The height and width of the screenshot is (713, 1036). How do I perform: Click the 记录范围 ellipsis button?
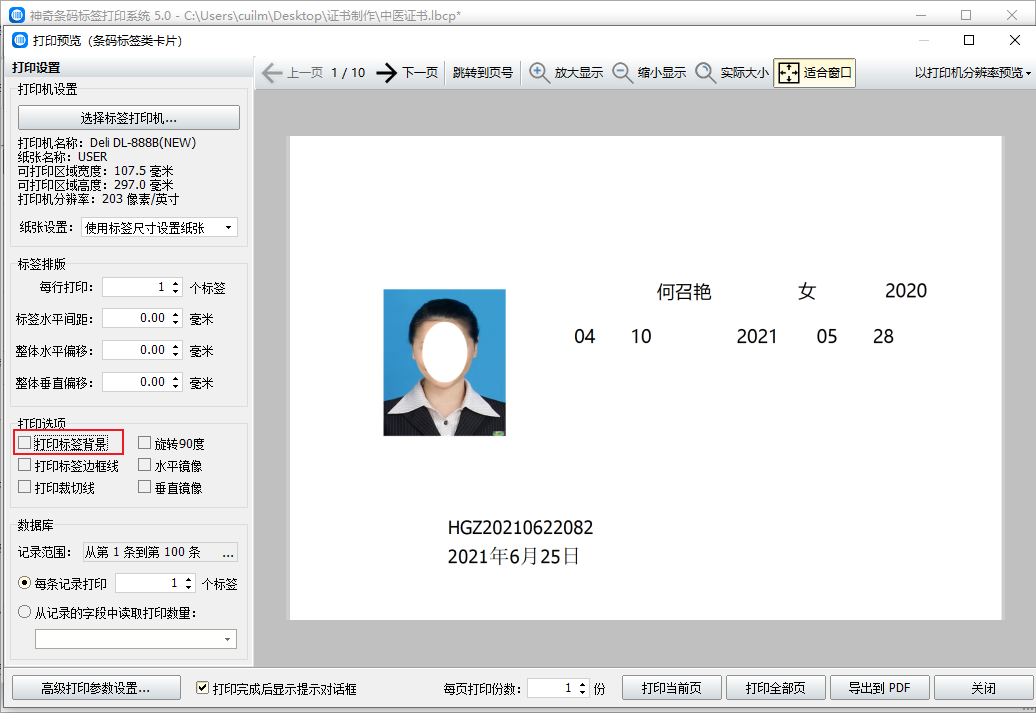coord(228,552)
